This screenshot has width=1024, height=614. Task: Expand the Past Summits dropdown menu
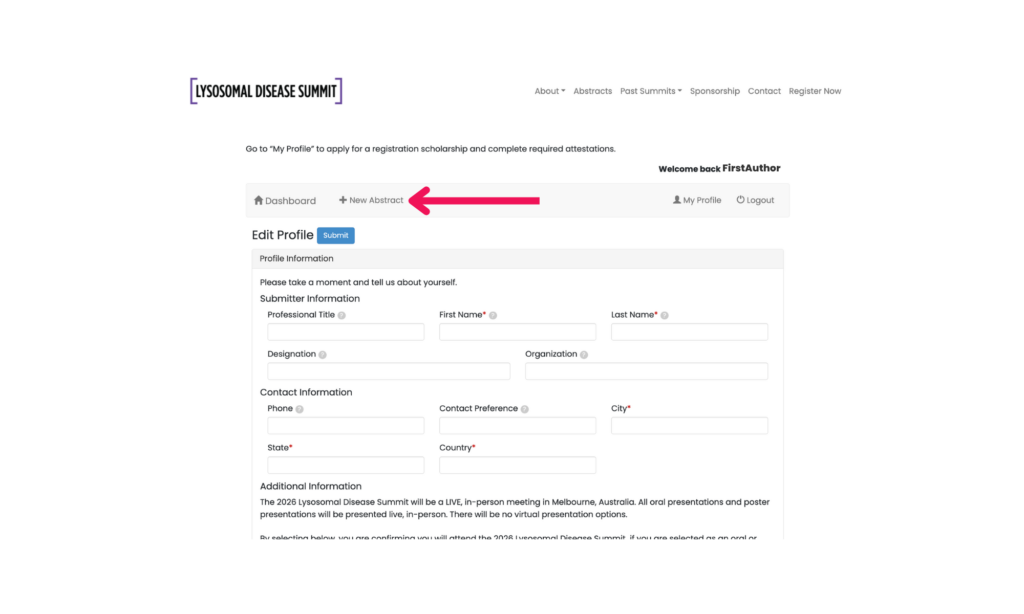(651, 91)
